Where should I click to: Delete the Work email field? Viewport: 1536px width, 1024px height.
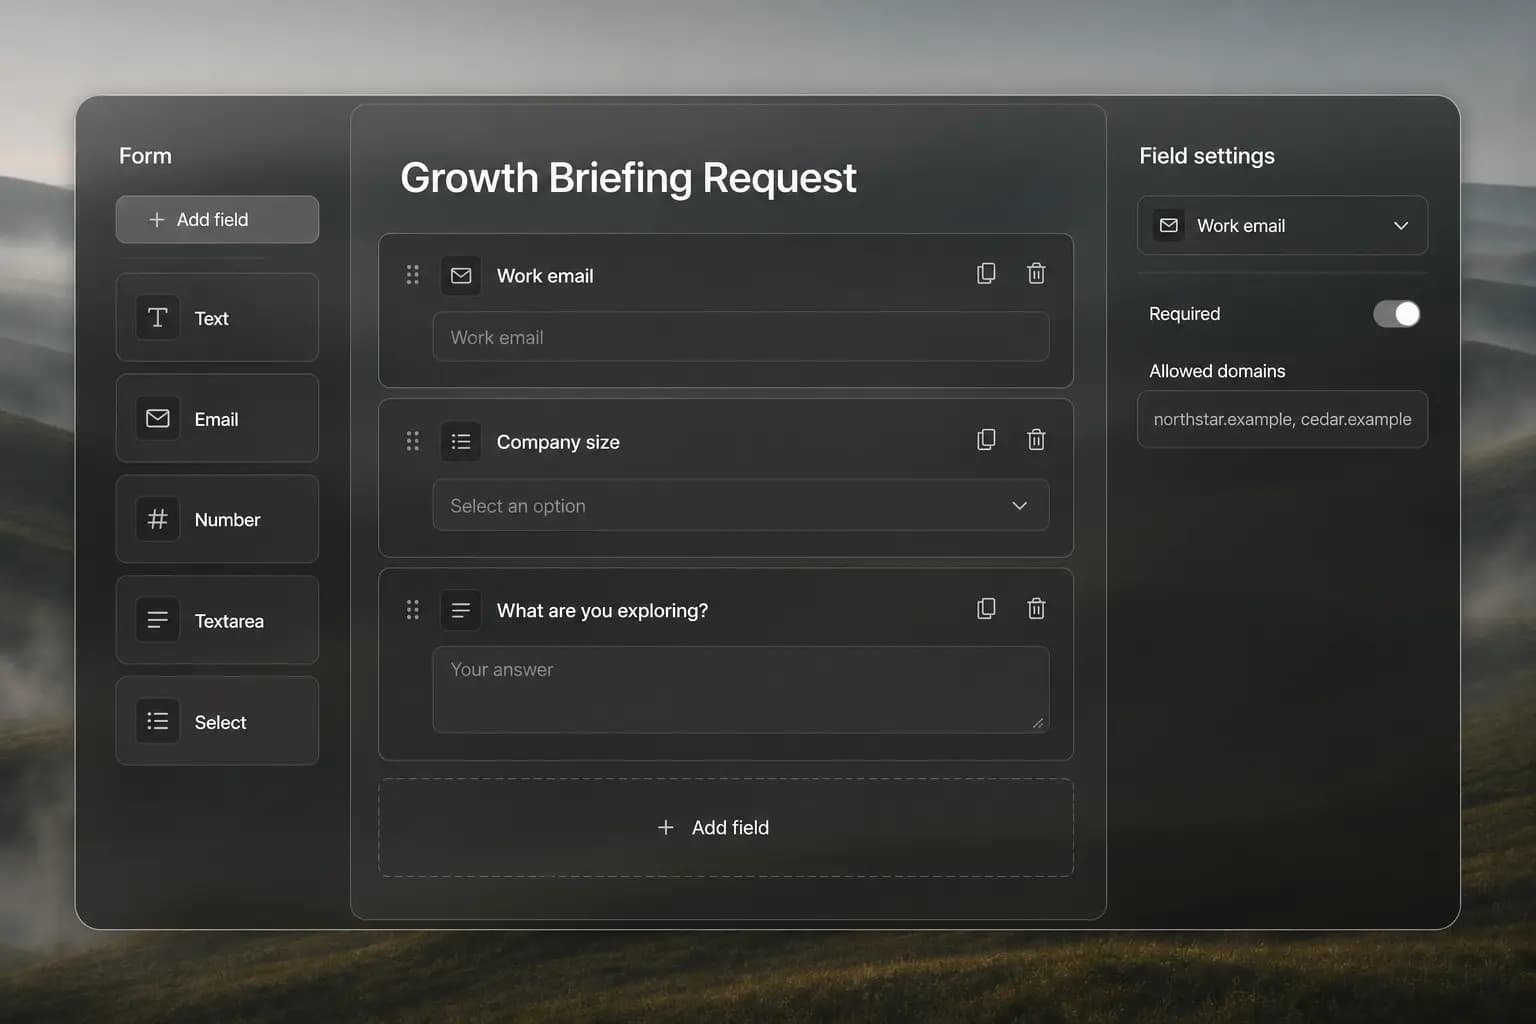(x=1036, y=273)
